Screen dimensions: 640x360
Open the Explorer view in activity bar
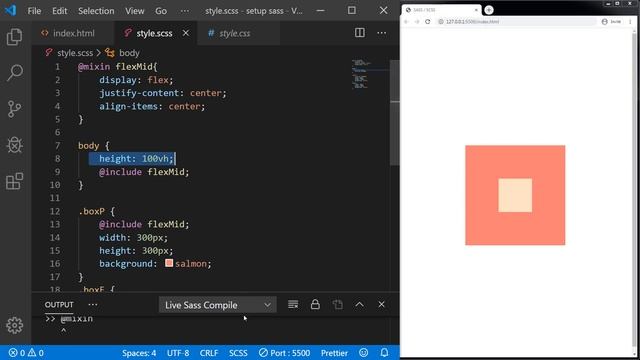click(x=15, y=37)
